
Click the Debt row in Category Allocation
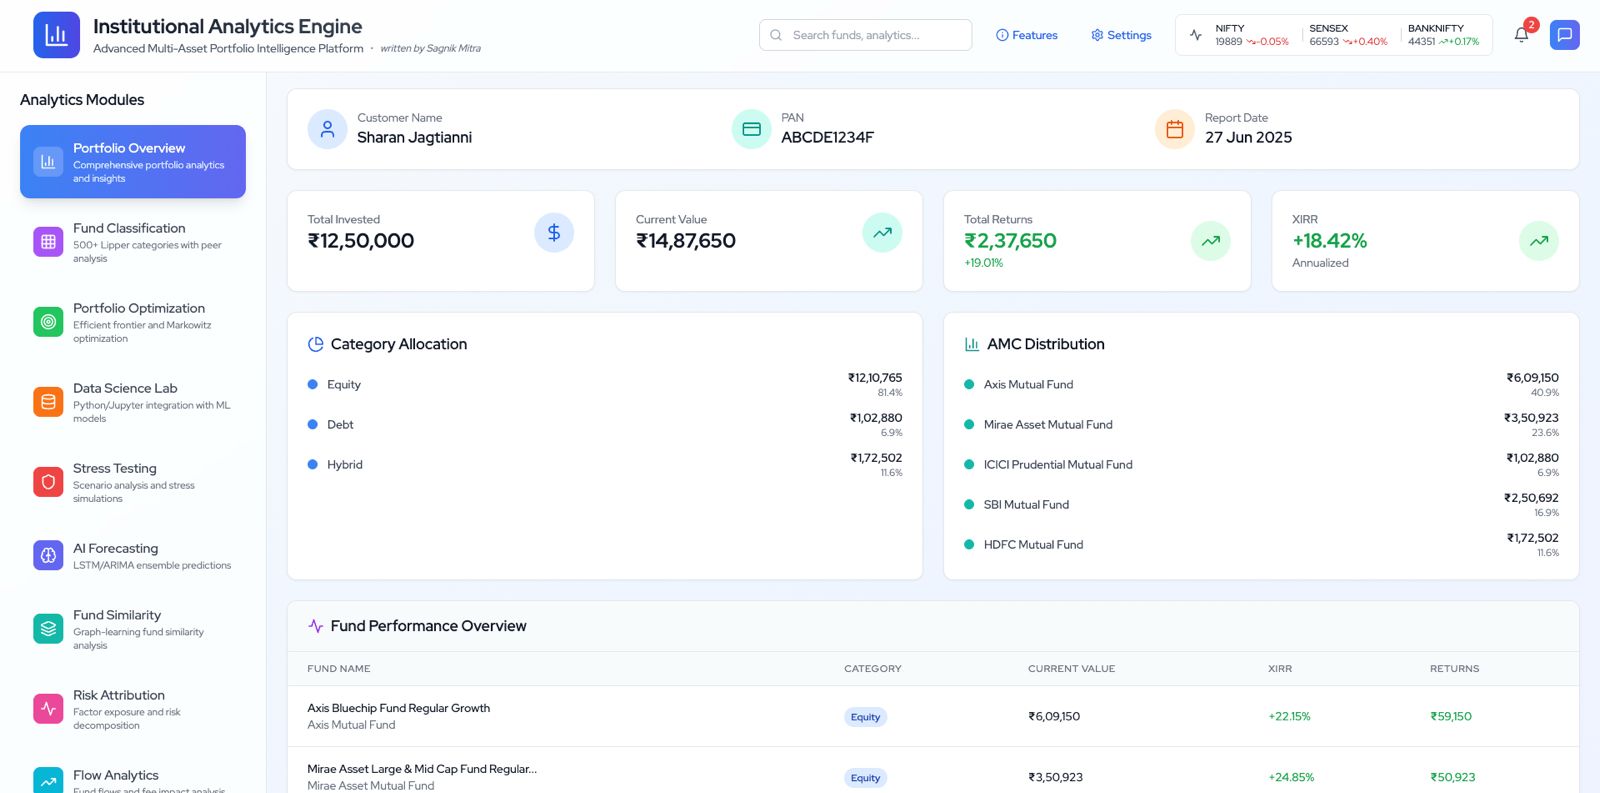pyautogui.click(x=605, y=425)
